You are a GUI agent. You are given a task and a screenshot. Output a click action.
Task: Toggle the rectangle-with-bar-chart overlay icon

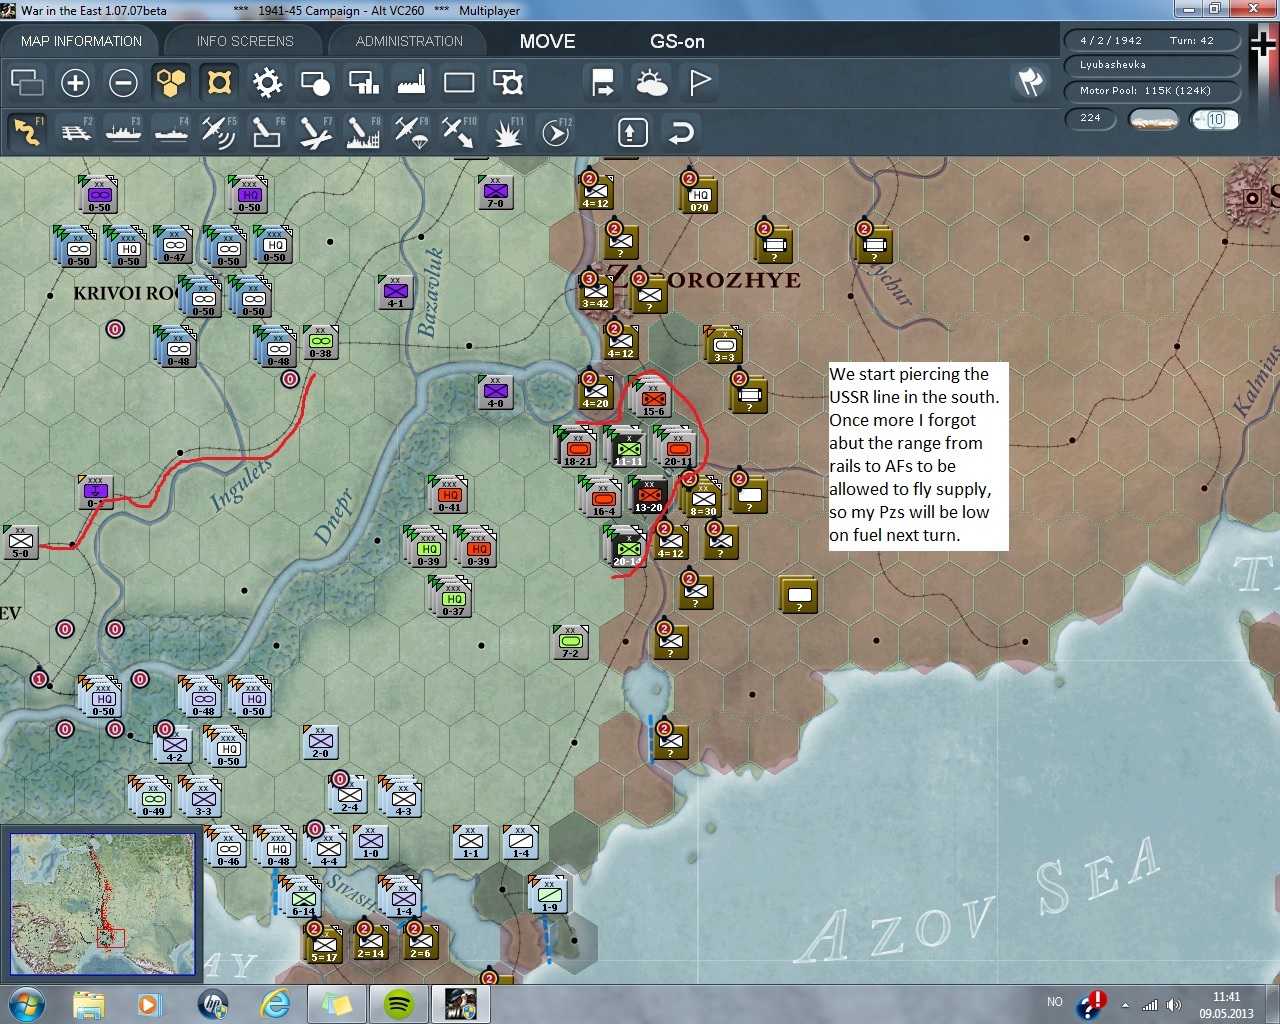[363, 82]
